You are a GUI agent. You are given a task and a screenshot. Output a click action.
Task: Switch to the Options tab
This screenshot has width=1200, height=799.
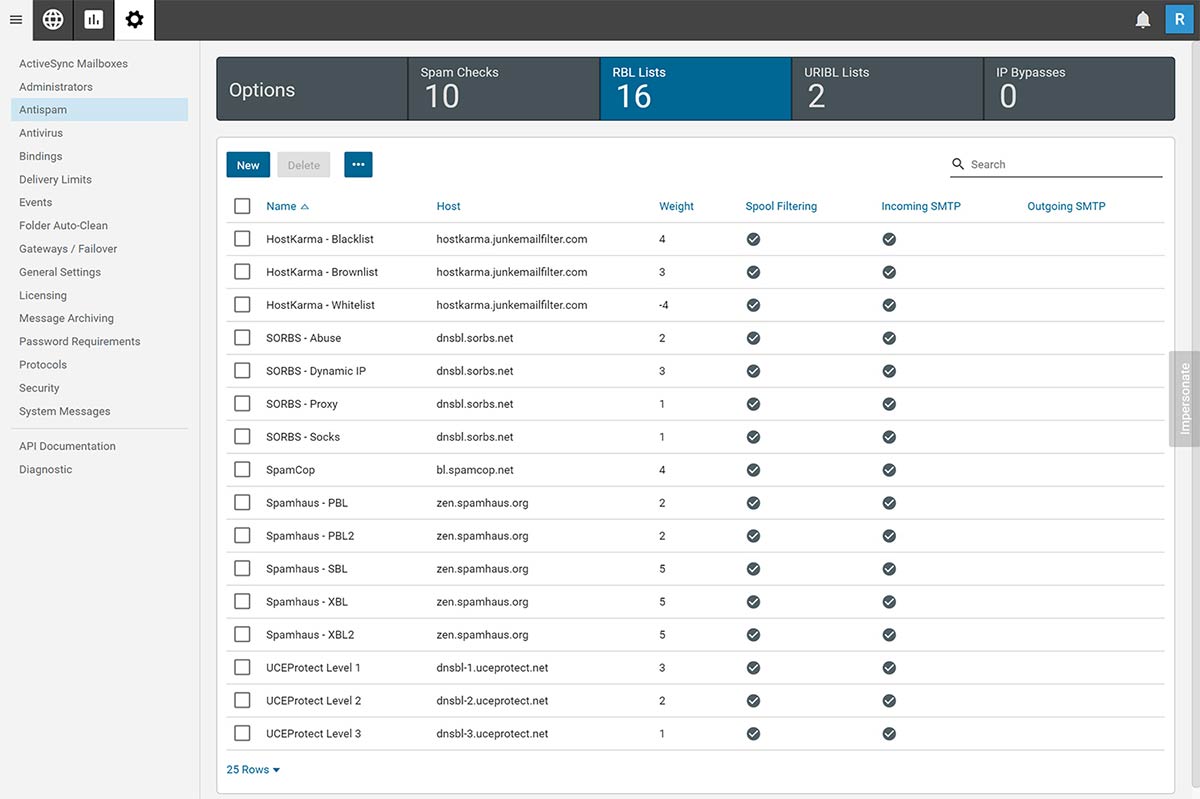(312, 89)
